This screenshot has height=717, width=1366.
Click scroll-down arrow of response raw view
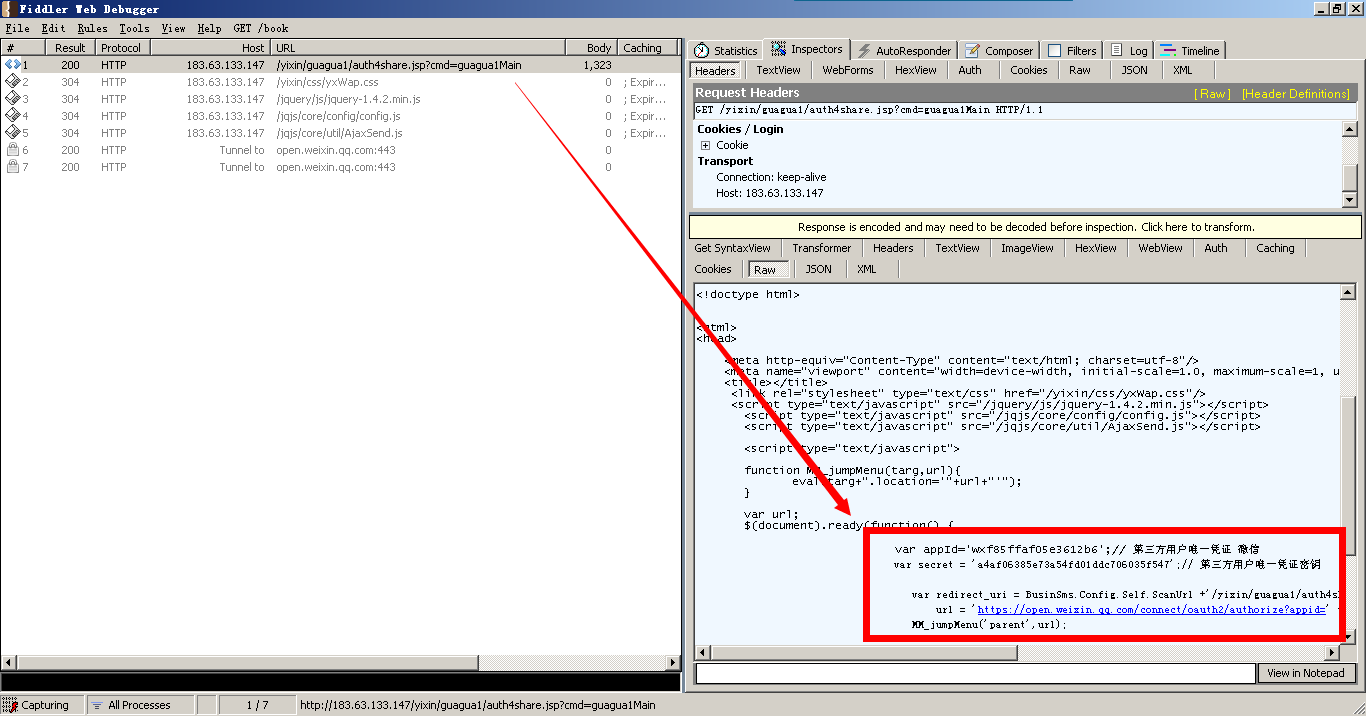coord(1350,636)
